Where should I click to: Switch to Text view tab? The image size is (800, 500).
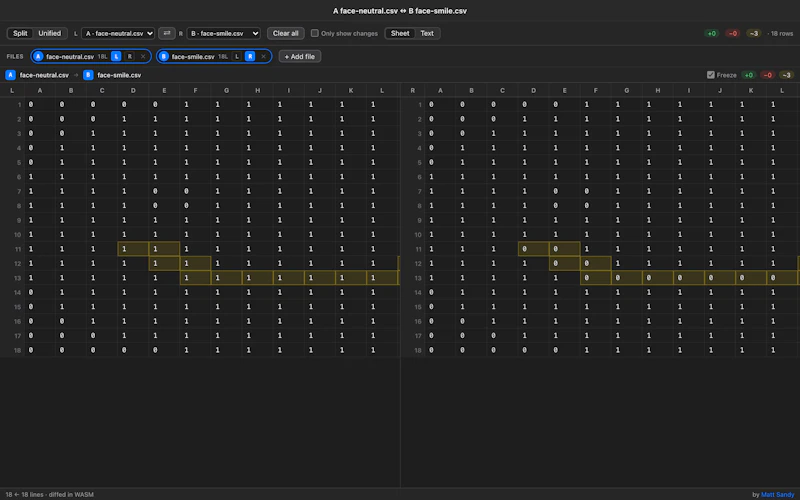tap(427, 33)
